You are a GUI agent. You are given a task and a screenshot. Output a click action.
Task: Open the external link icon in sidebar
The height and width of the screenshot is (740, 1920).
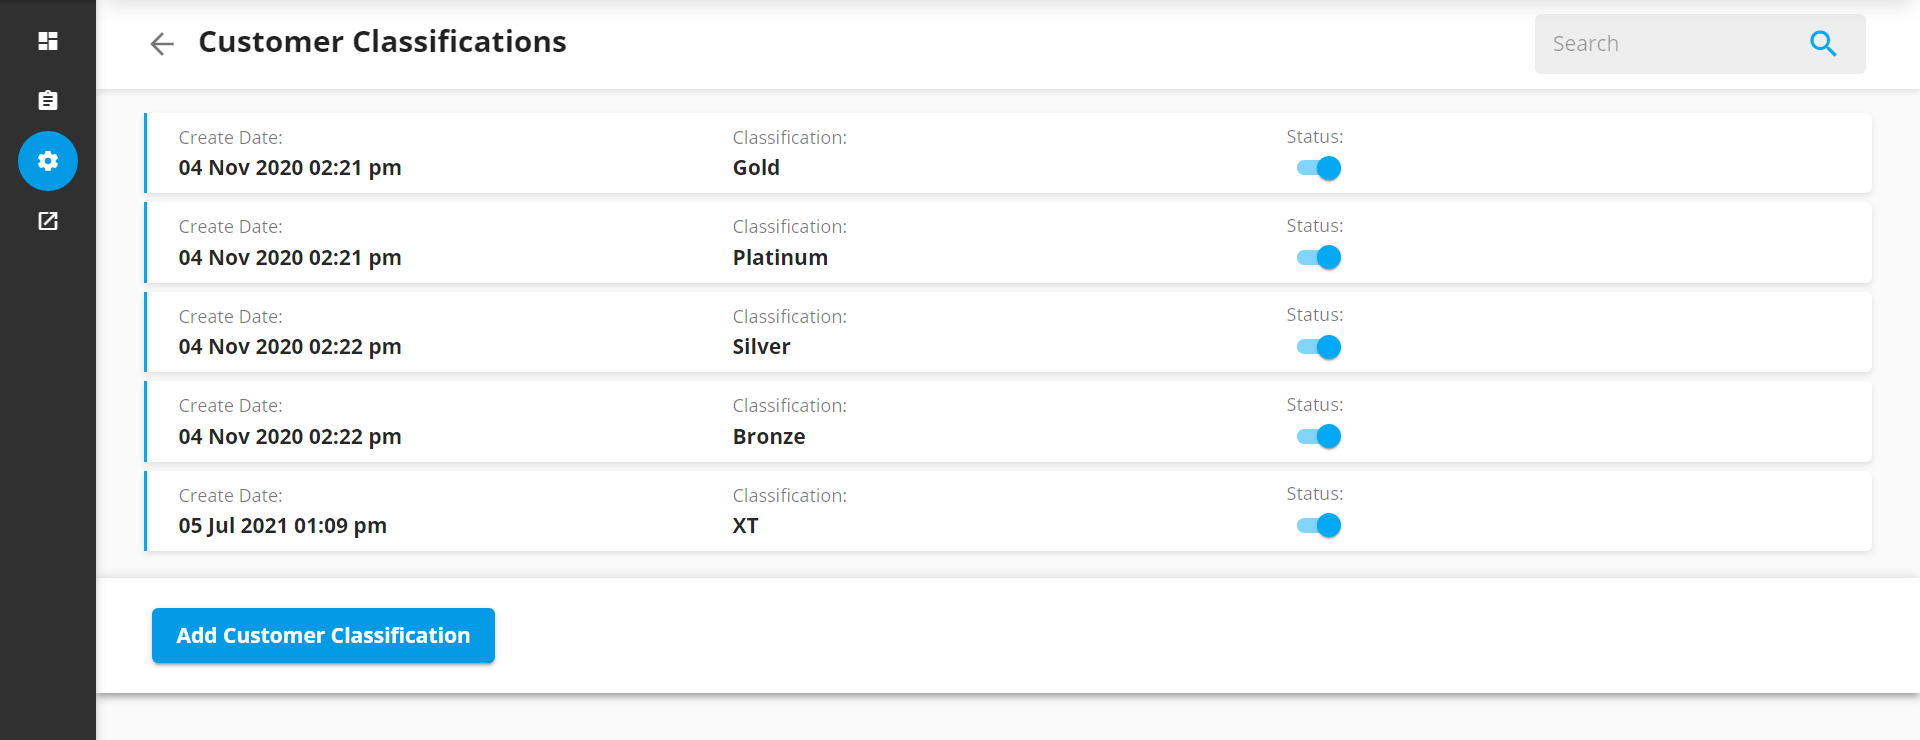[x=48, y=221]
